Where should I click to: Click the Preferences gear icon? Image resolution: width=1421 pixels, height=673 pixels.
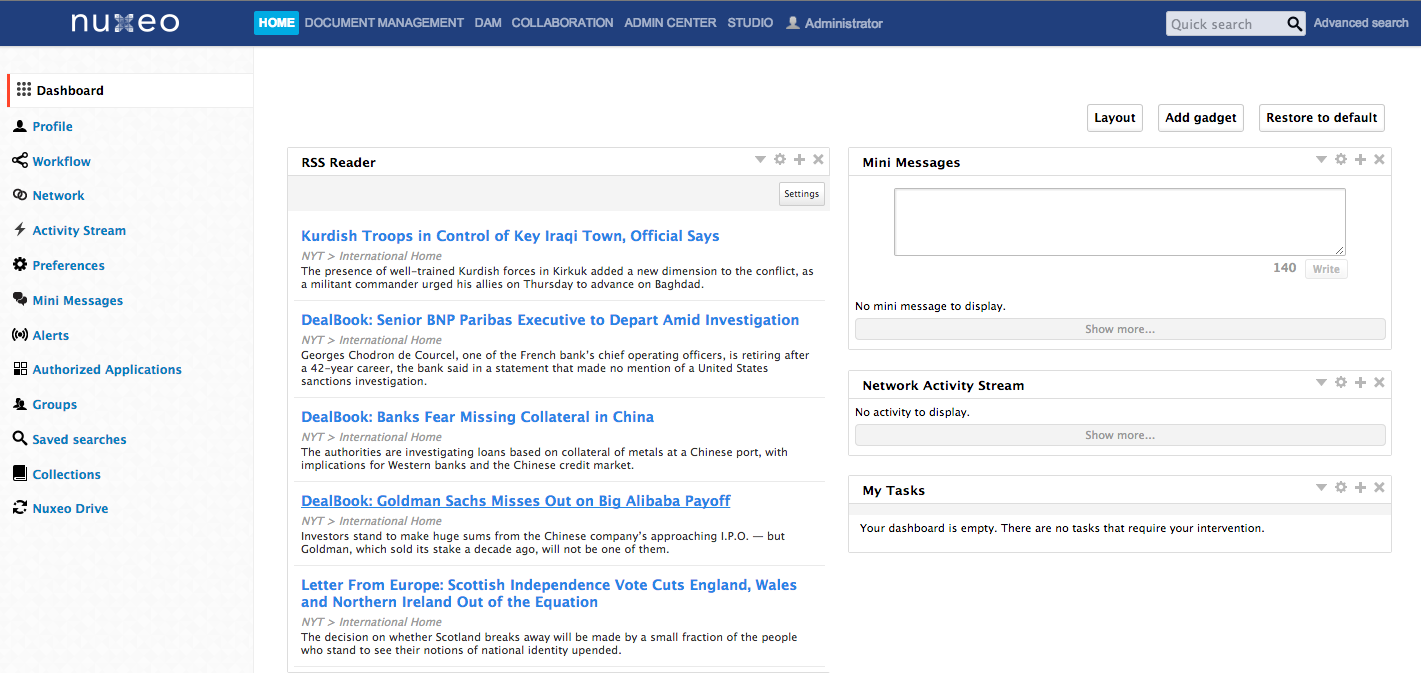coord(20,265)
